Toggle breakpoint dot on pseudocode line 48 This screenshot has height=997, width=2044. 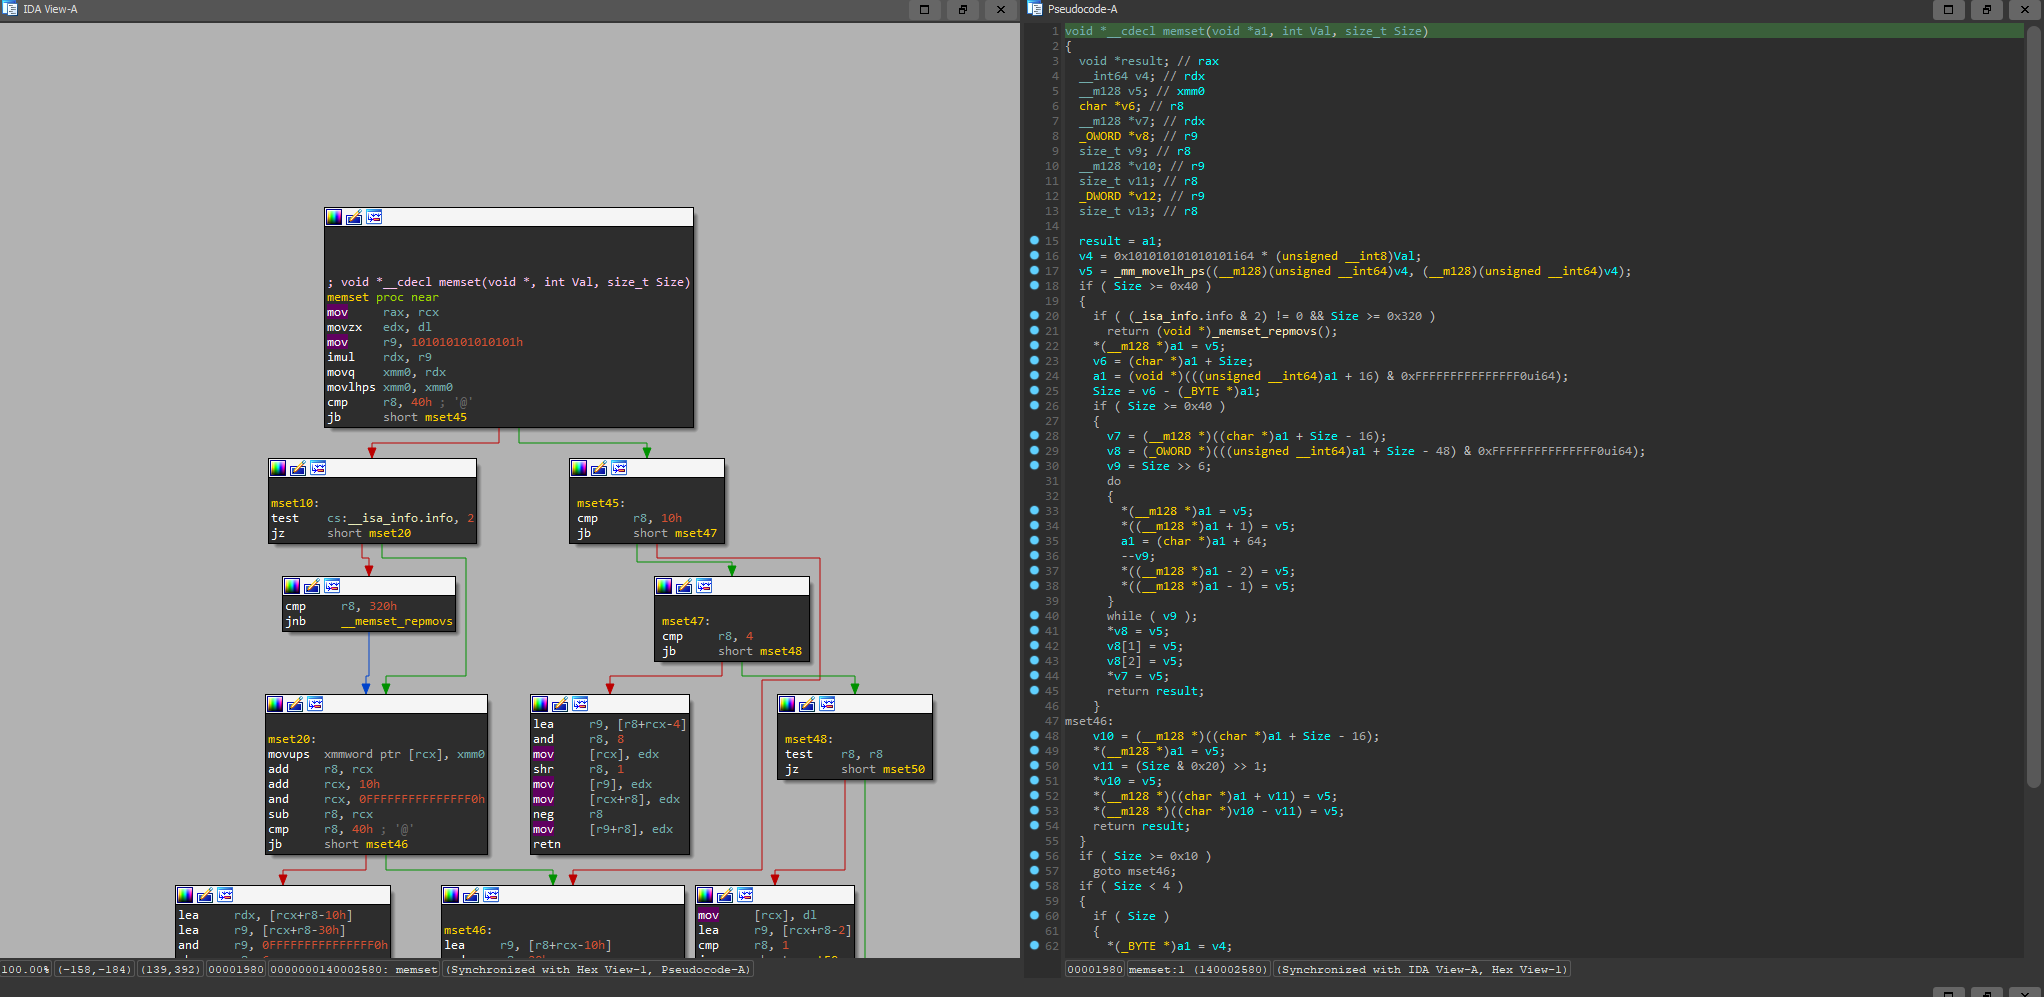pos(1034,736)
